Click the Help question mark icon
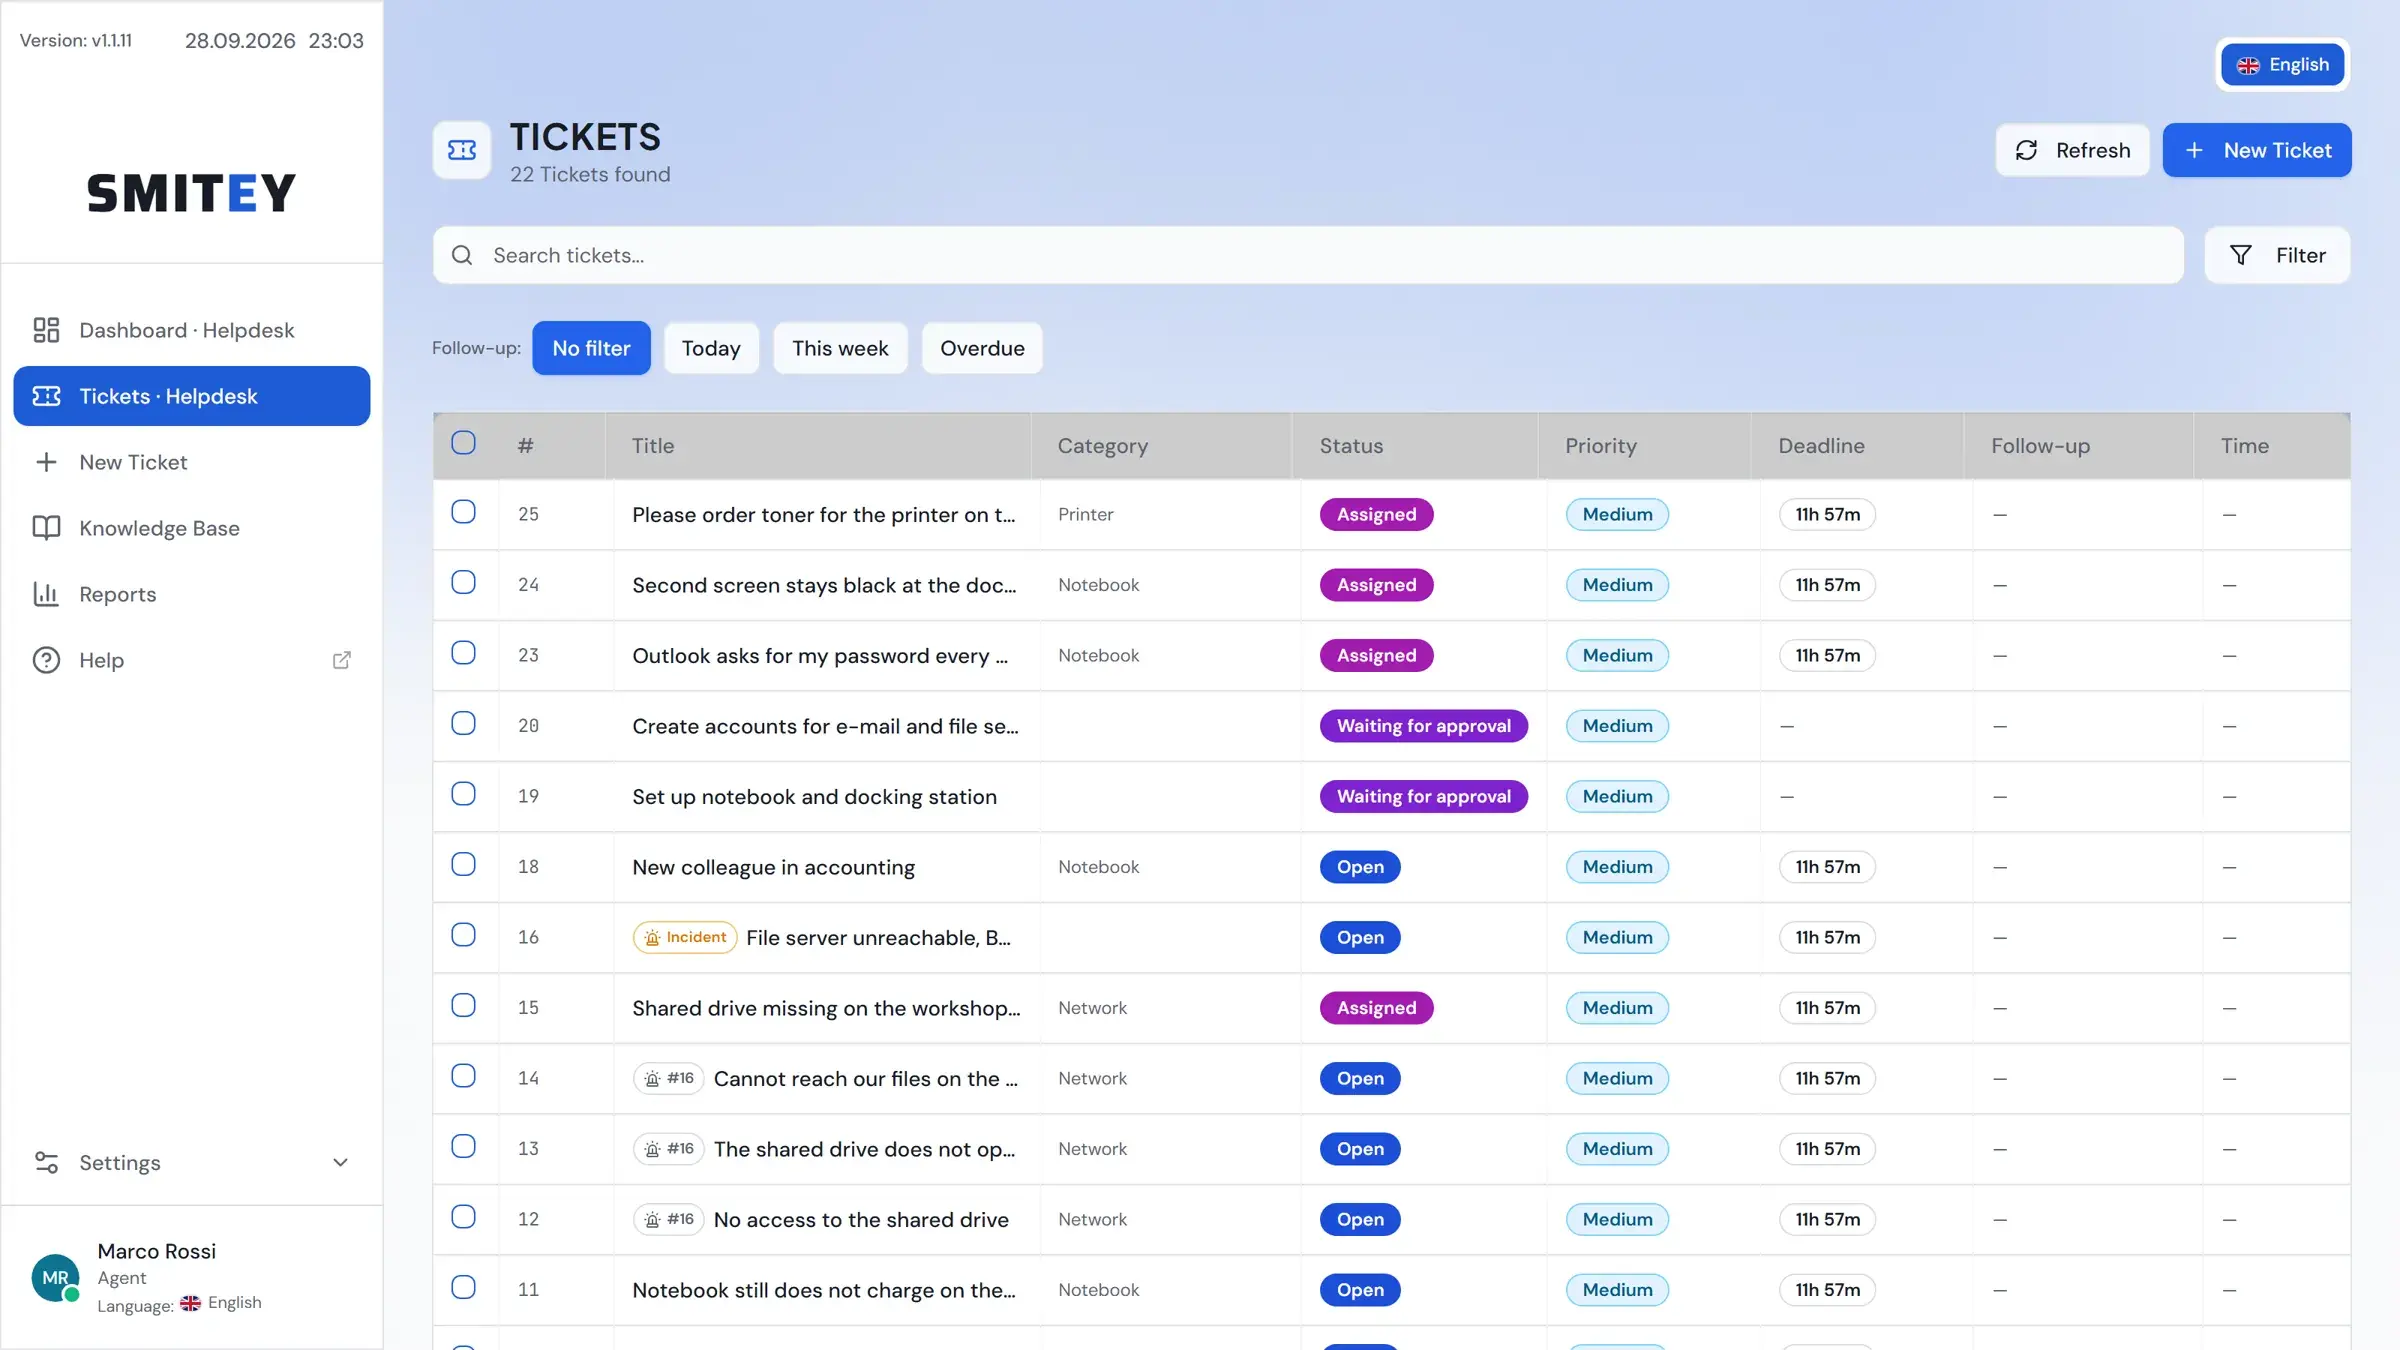2400x1350 pixels. point(46,660)
